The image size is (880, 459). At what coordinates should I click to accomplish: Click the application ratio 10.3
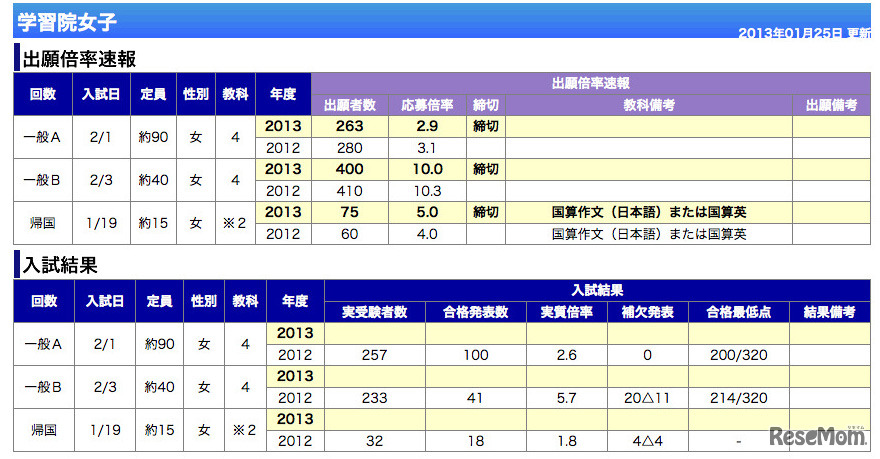[428, 191]
